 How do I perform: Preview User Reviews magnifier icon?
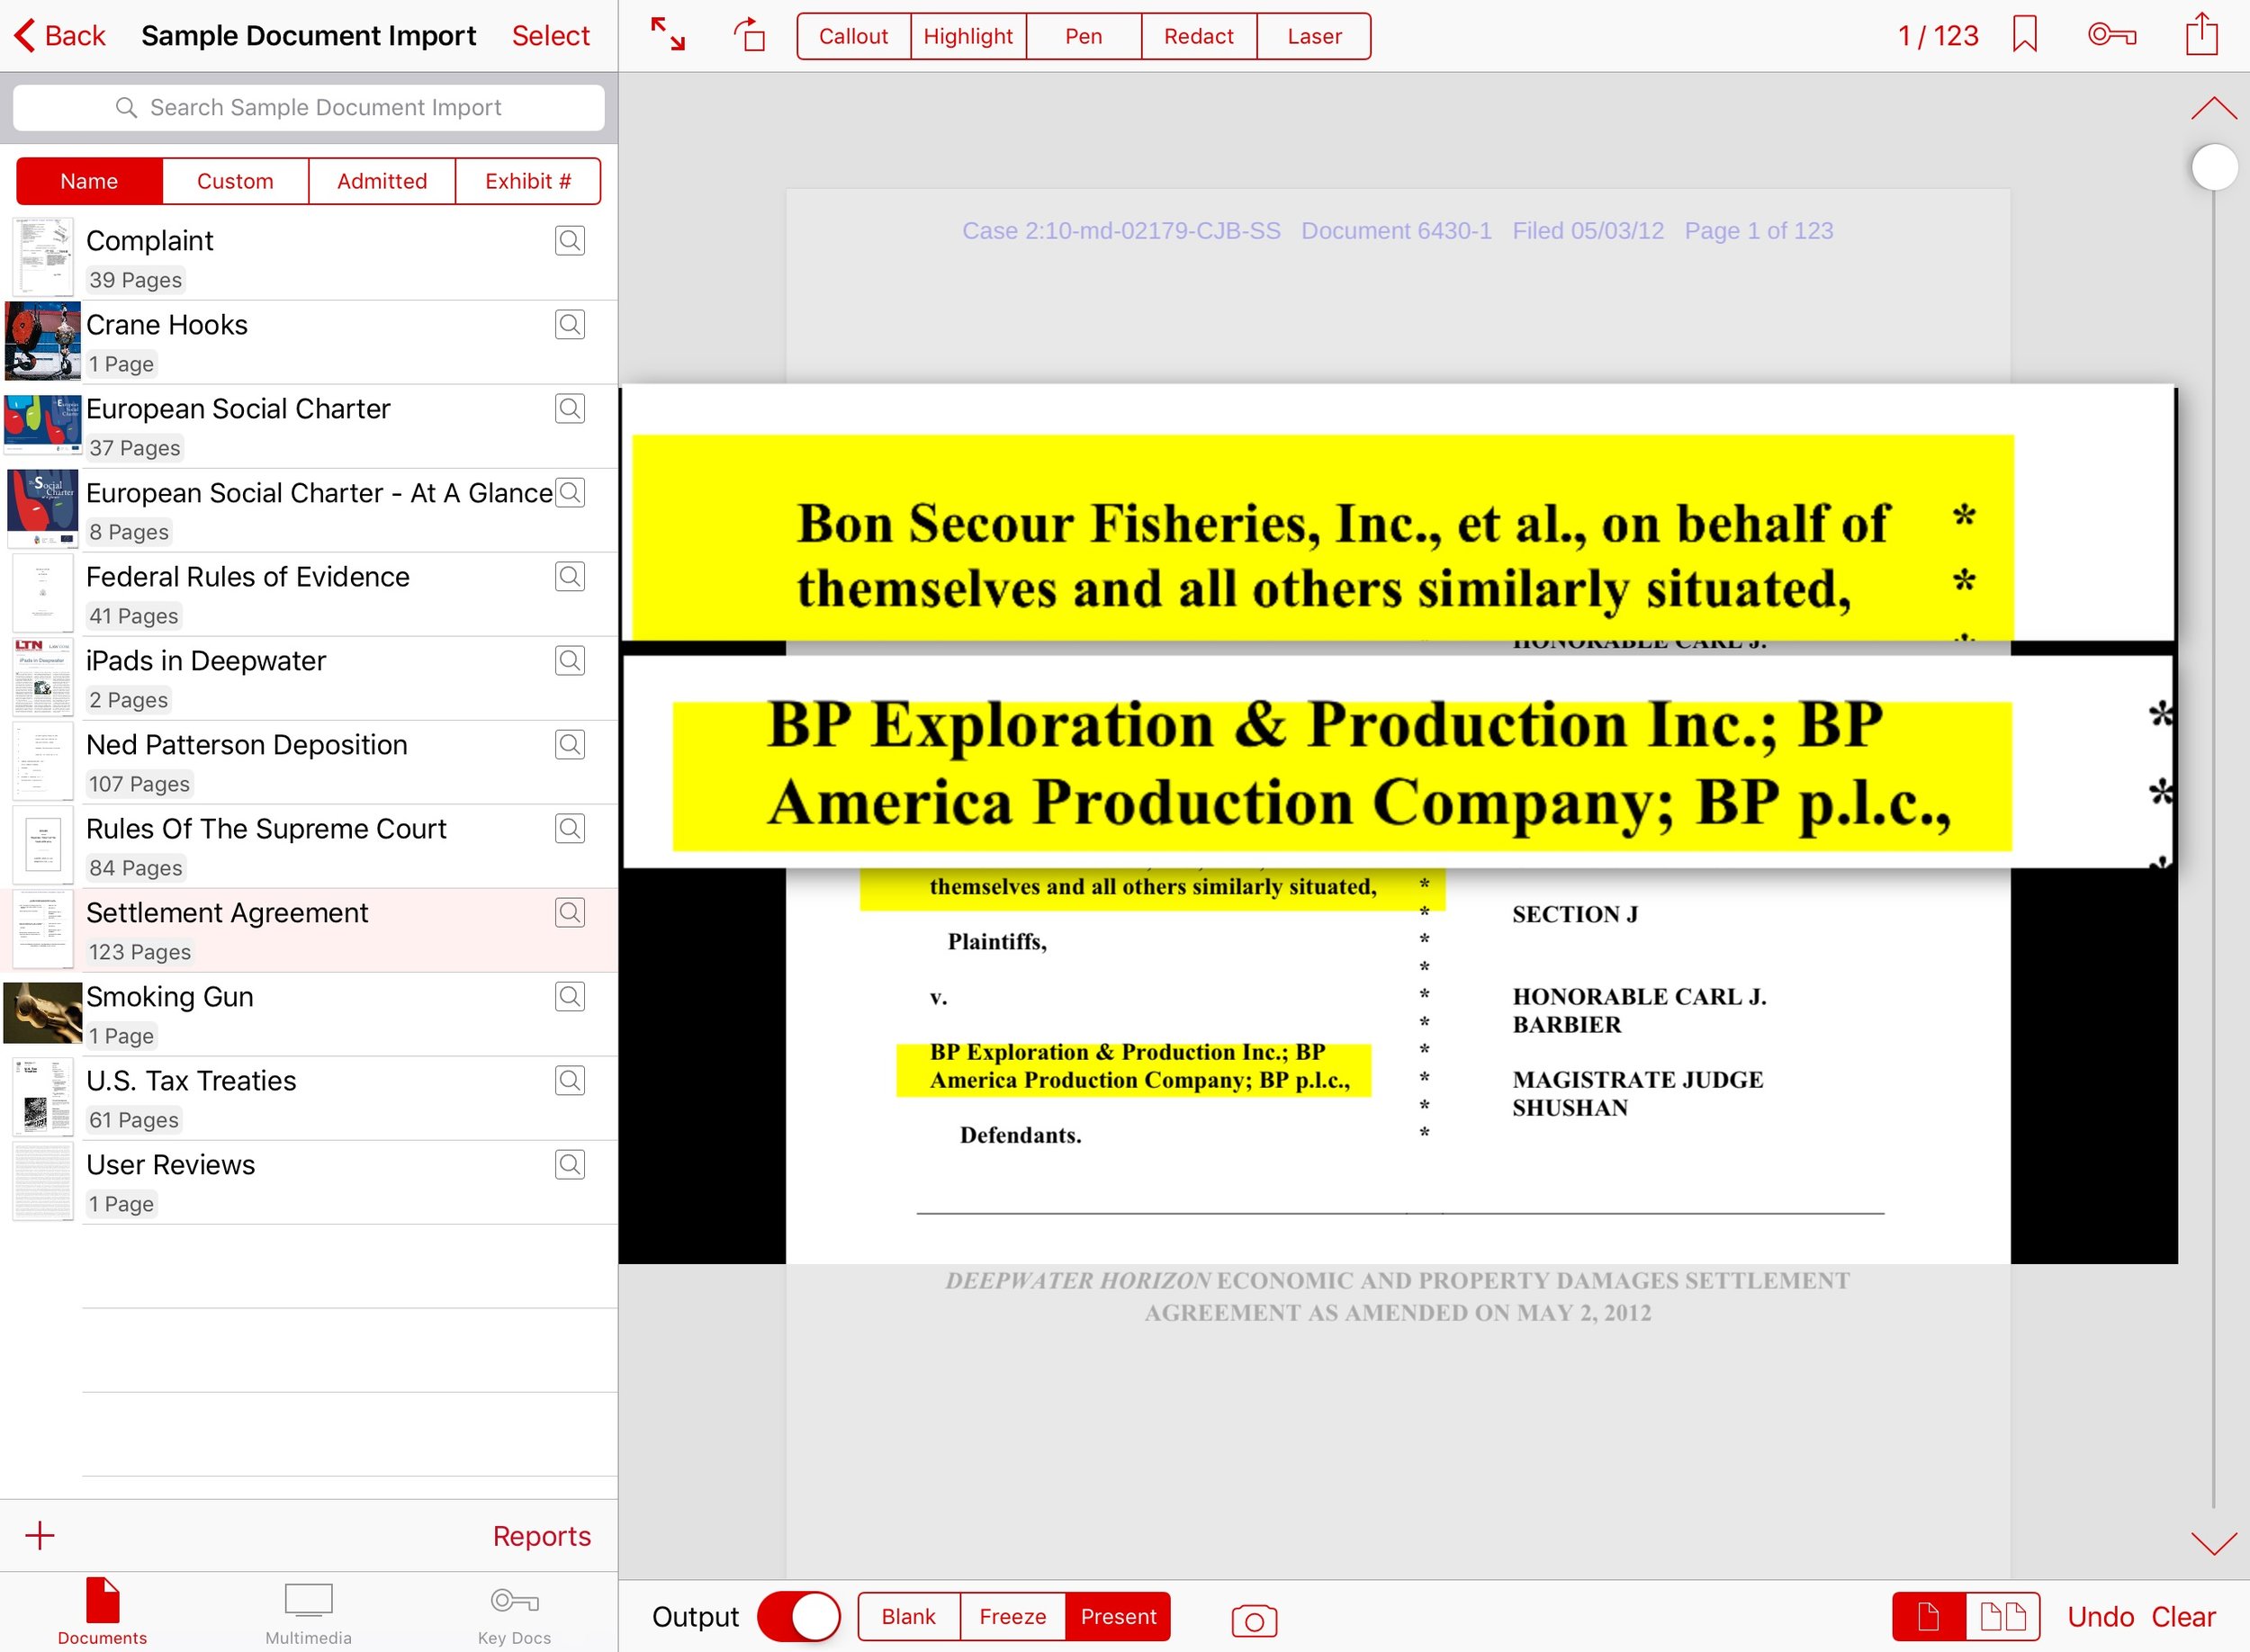pos(570,1164)
